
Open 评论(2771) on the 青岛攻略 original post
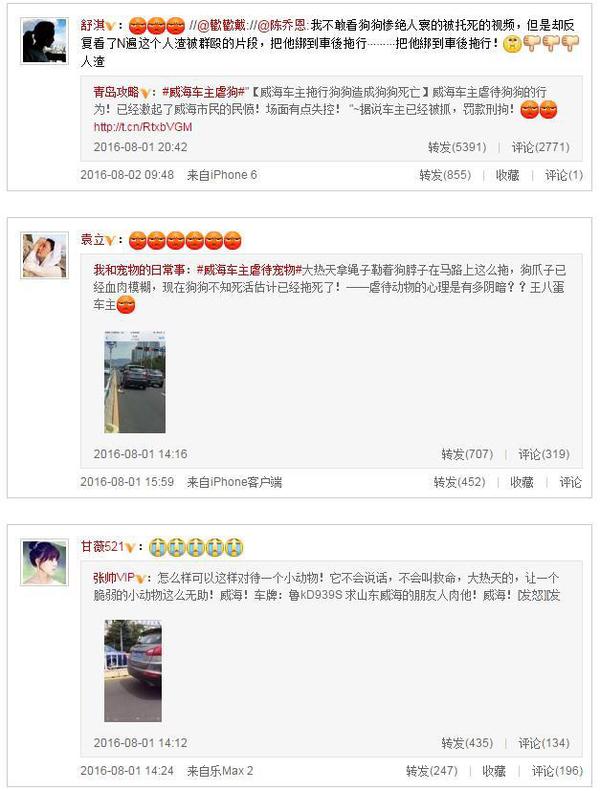pos(540,147)
